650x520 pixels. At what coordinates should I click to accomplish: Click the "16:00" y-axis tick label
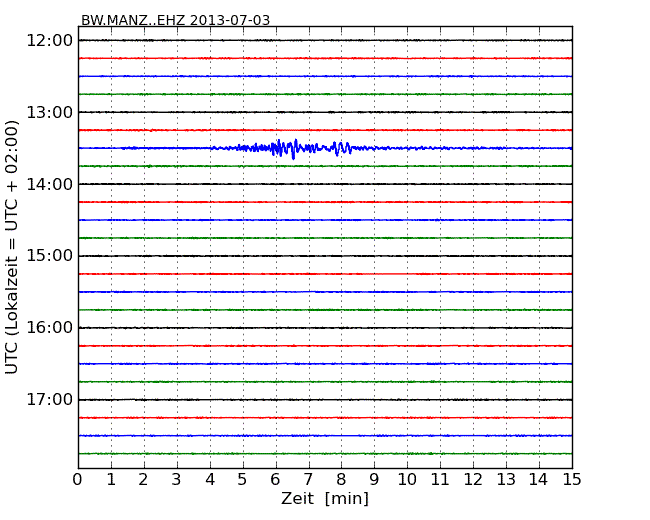click(x=50, y=328)
